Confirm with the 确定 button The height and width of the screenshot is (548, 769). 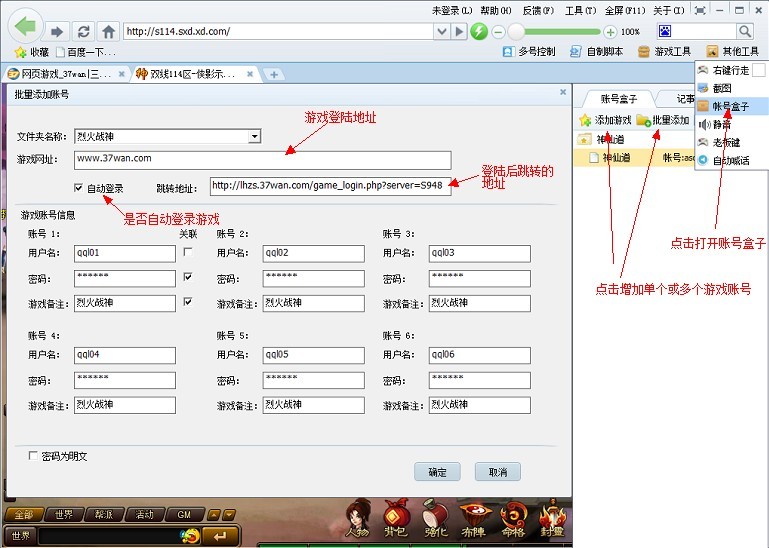pos(437,472)
